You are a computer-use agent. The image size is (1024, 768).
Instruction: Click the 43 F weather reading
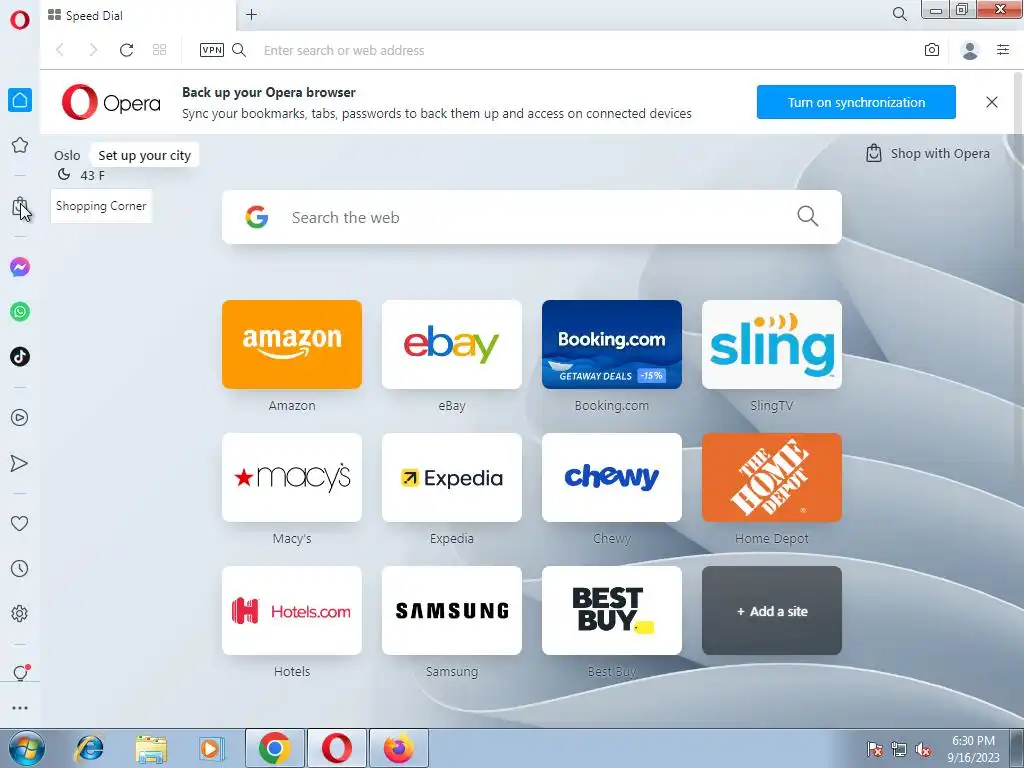point(92,175)
